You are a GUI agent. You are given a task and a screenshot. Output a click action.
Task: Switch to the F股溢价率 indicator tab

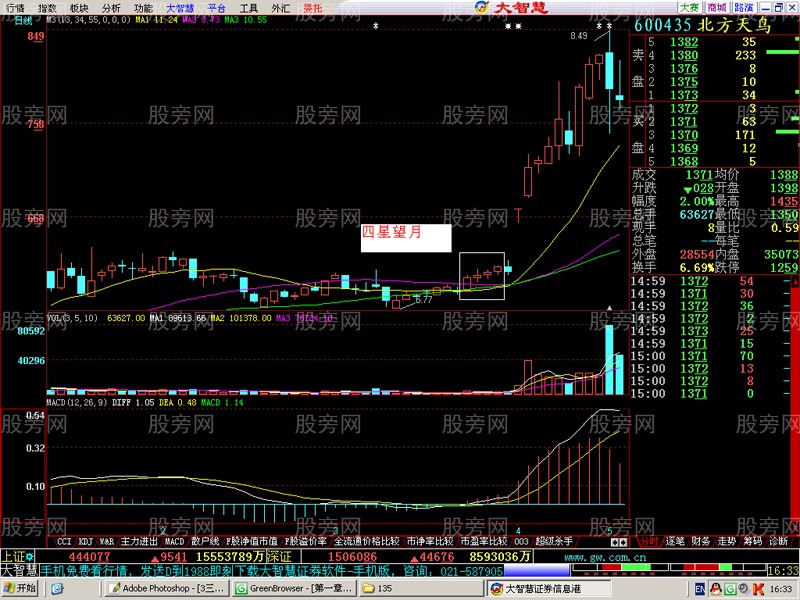[306, 541]
